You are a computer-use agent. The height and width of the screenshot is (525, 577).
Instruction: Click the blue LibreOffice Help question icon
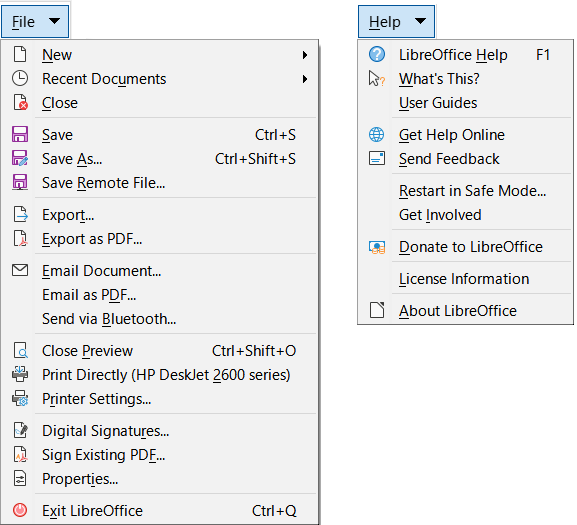377,54
